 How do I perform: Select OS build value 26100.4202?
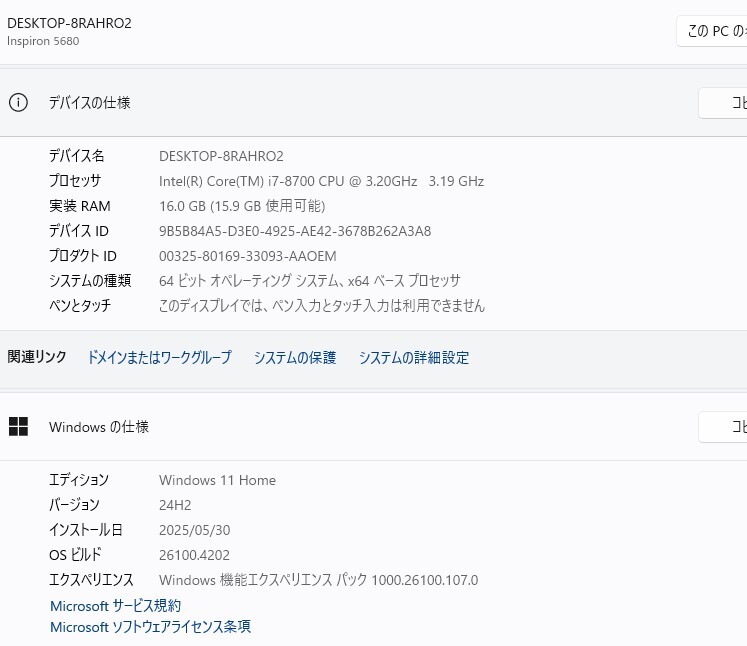pyautogui.click(x=194, y=555)
